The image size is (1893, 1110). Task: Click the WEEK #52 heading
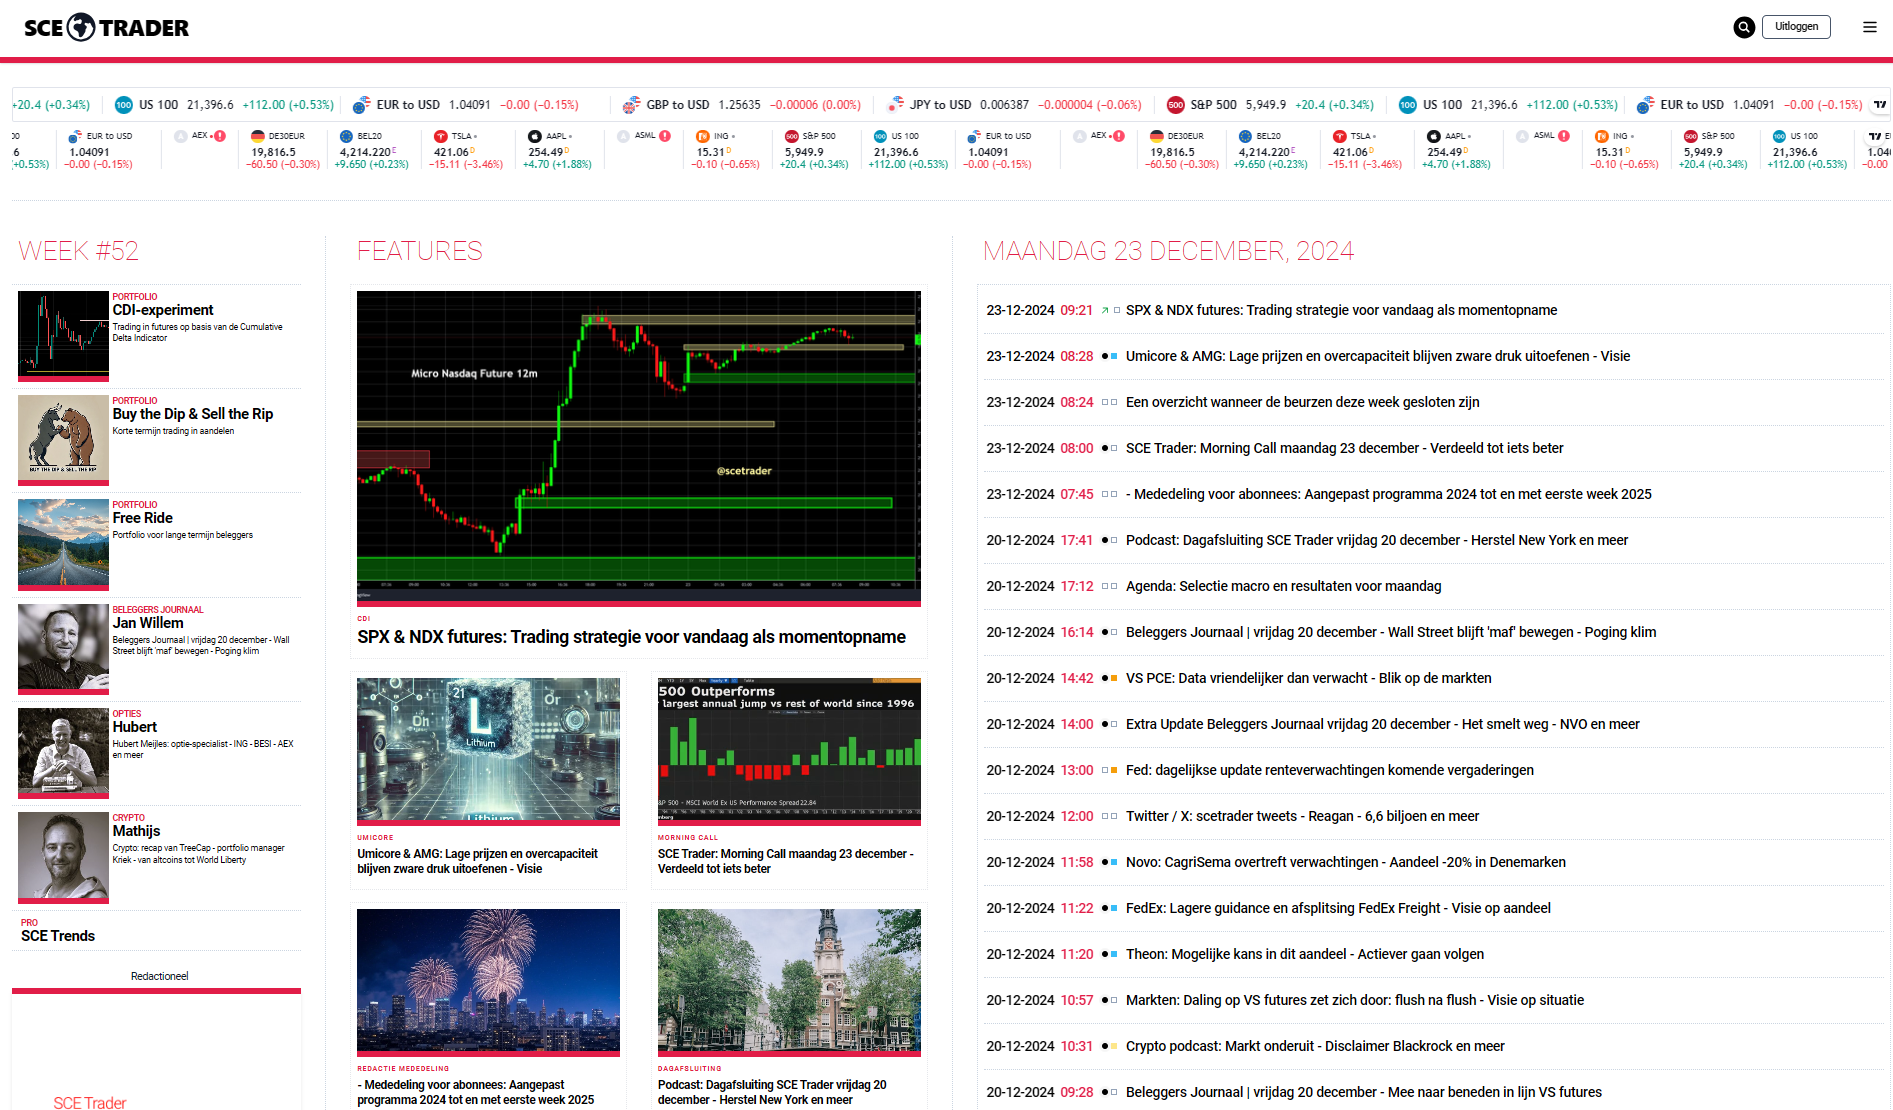[x=78, y=251]
